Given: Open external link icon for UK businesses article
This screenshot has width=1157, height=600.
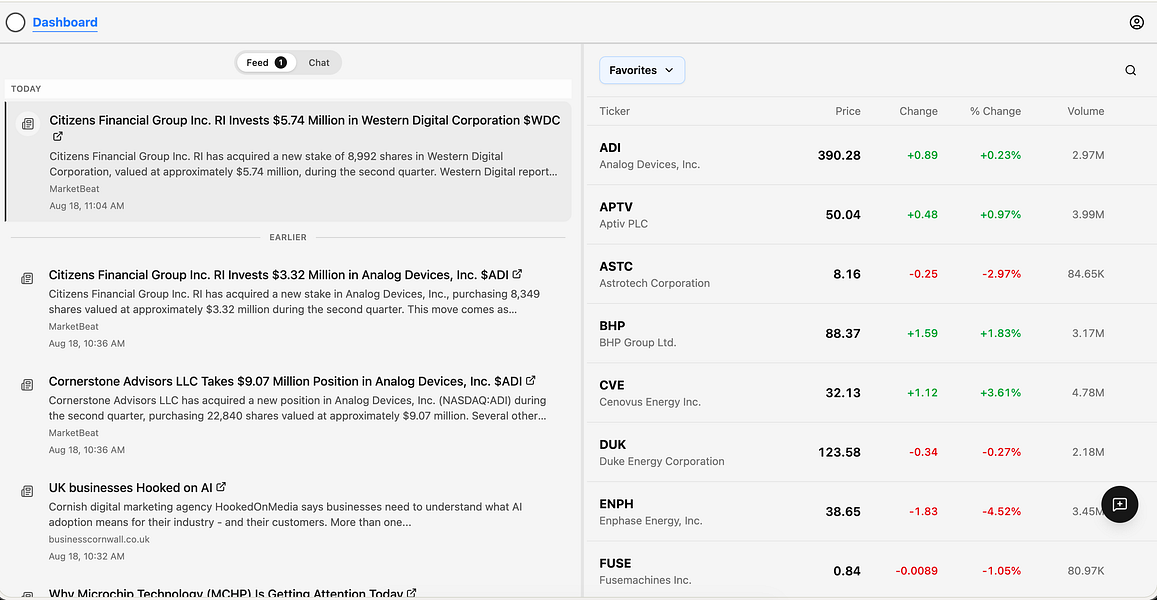Looking at the screenshot, I should tap(221, 487).
